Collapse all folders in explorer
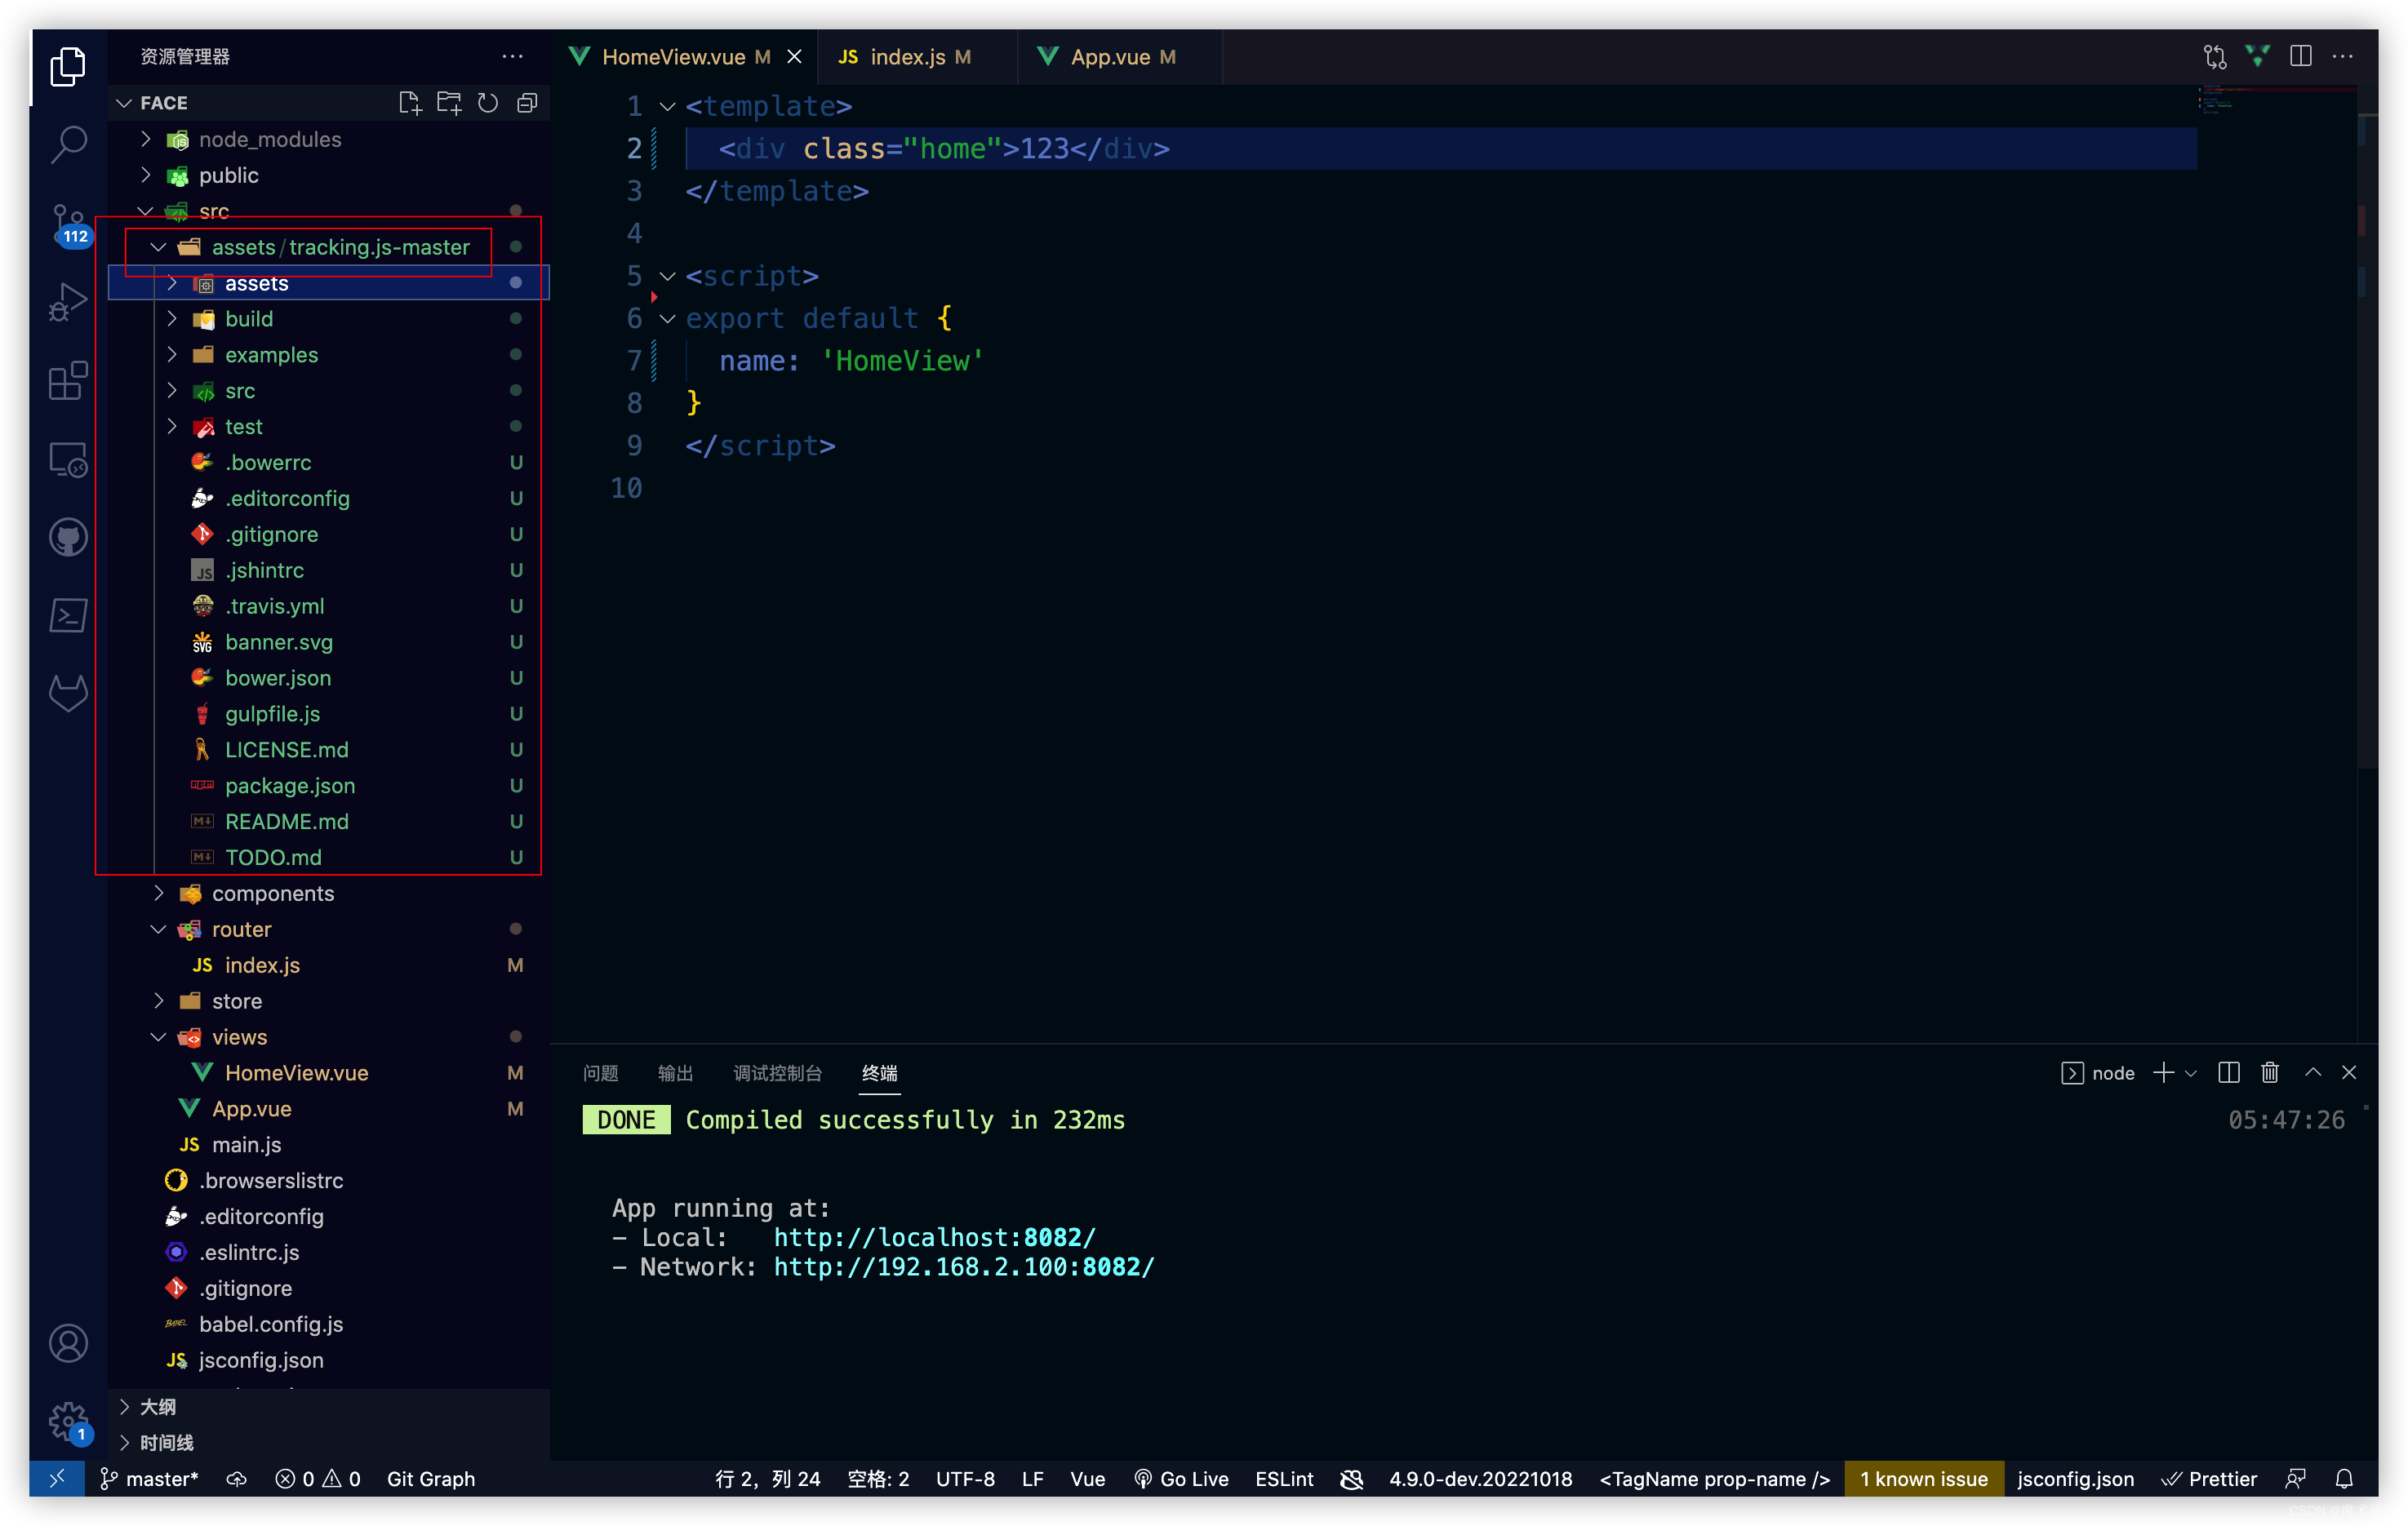Image resolution: width=2408 pixels, height=1526 pixels. 527,103
